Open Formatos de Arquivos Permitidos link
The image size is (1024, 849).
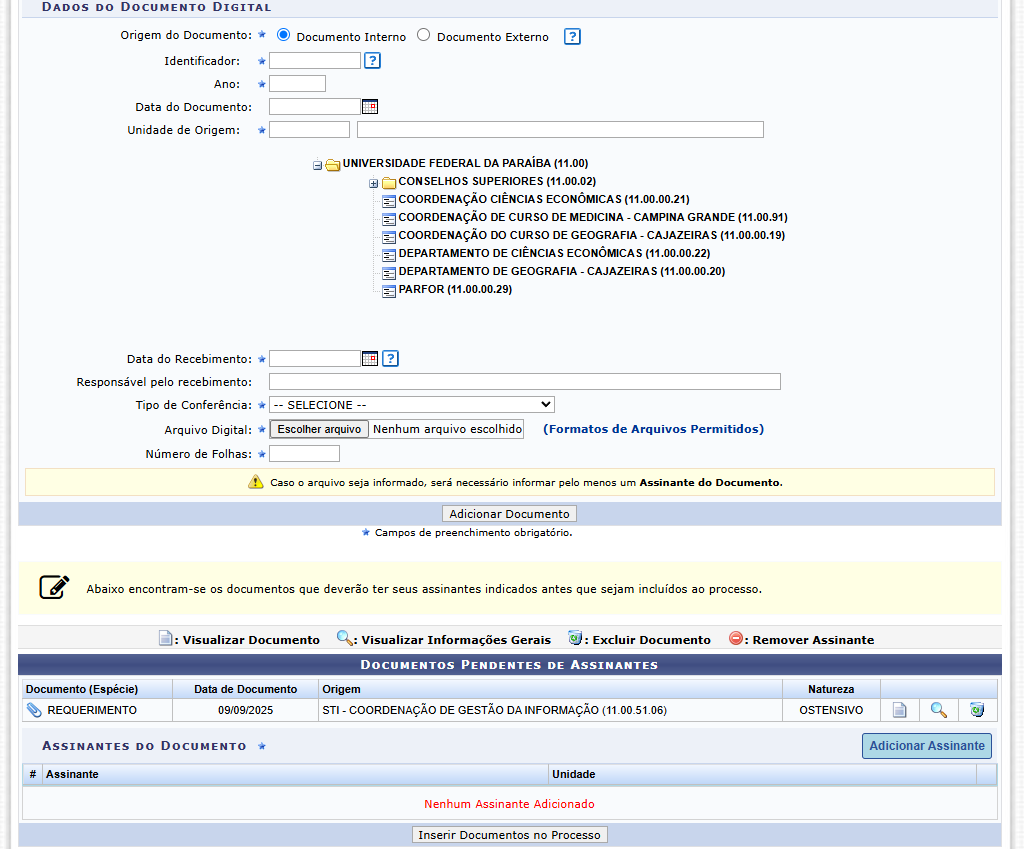653,429
